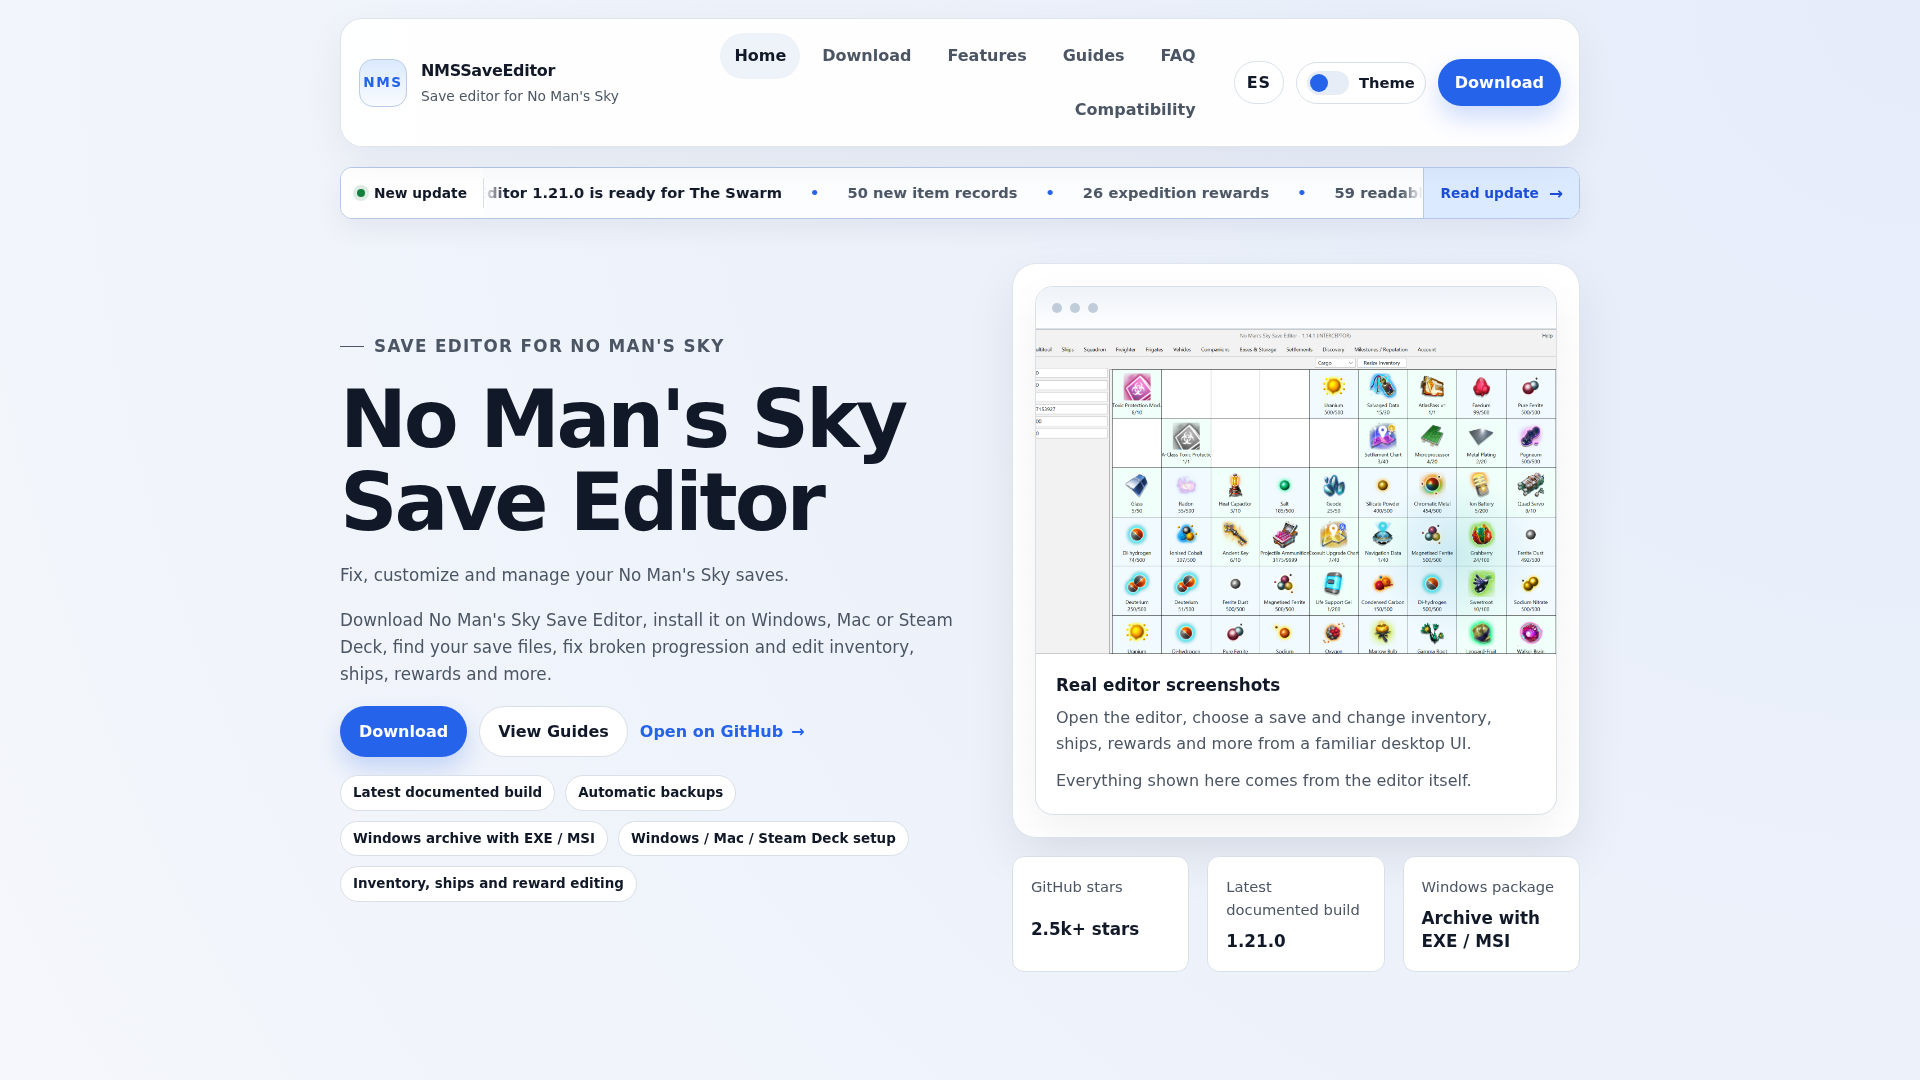Click the Download button beside View Guides

point(403,732)
